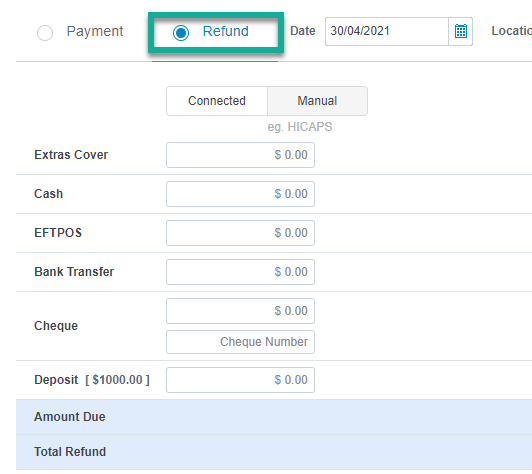Click the Extras Cover amount field
Screen dimensions: 532x474
coord(240,155)
